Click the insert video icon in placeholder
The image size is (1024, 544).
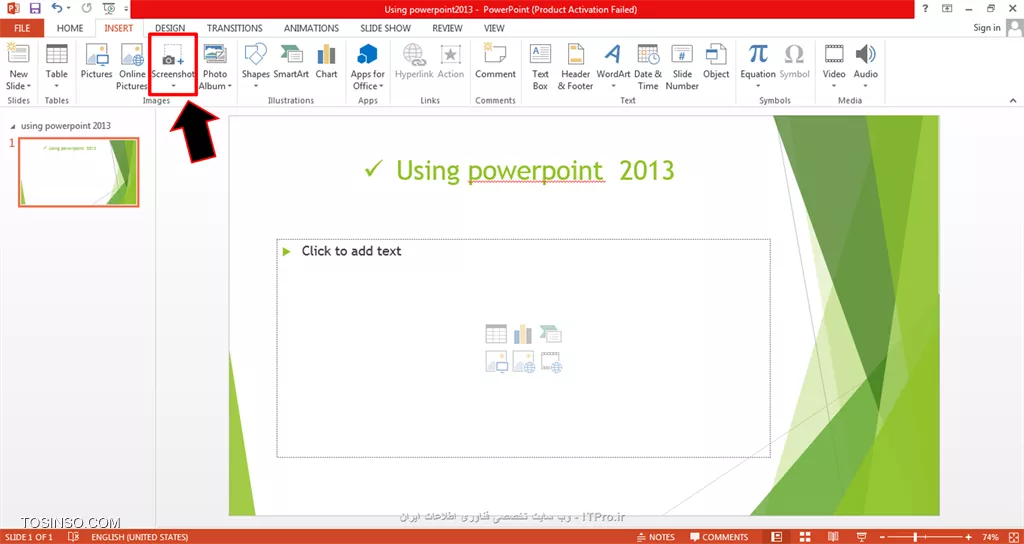[551, 361]
